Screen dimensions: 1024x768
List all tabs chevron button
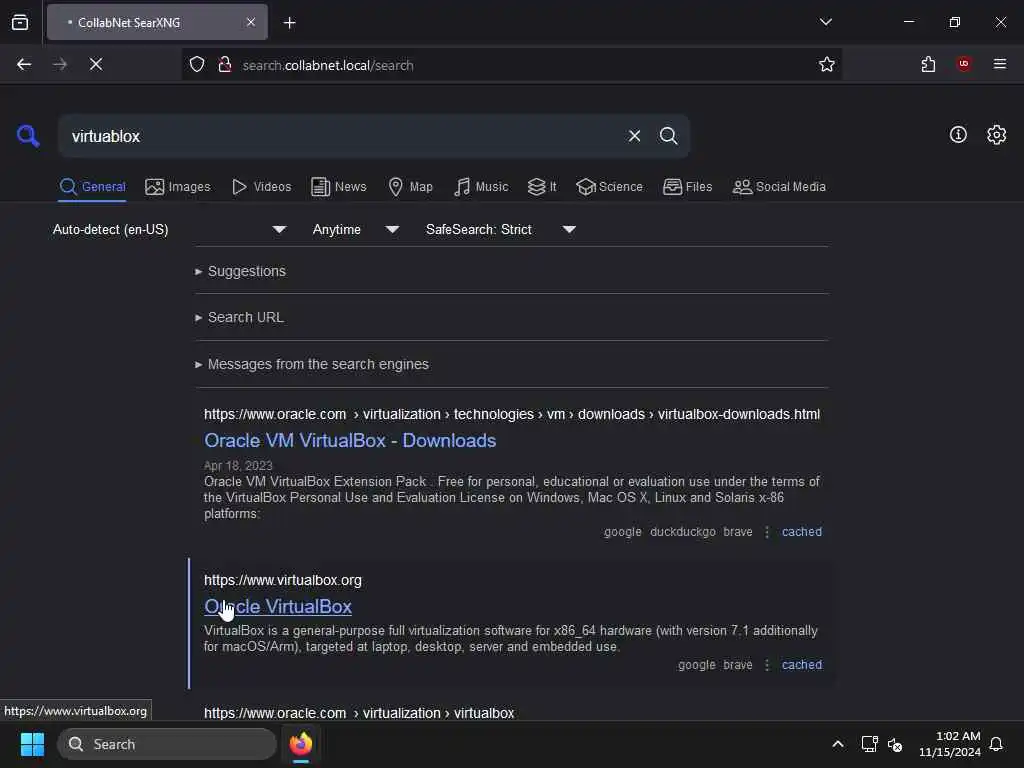pos(825,22)
